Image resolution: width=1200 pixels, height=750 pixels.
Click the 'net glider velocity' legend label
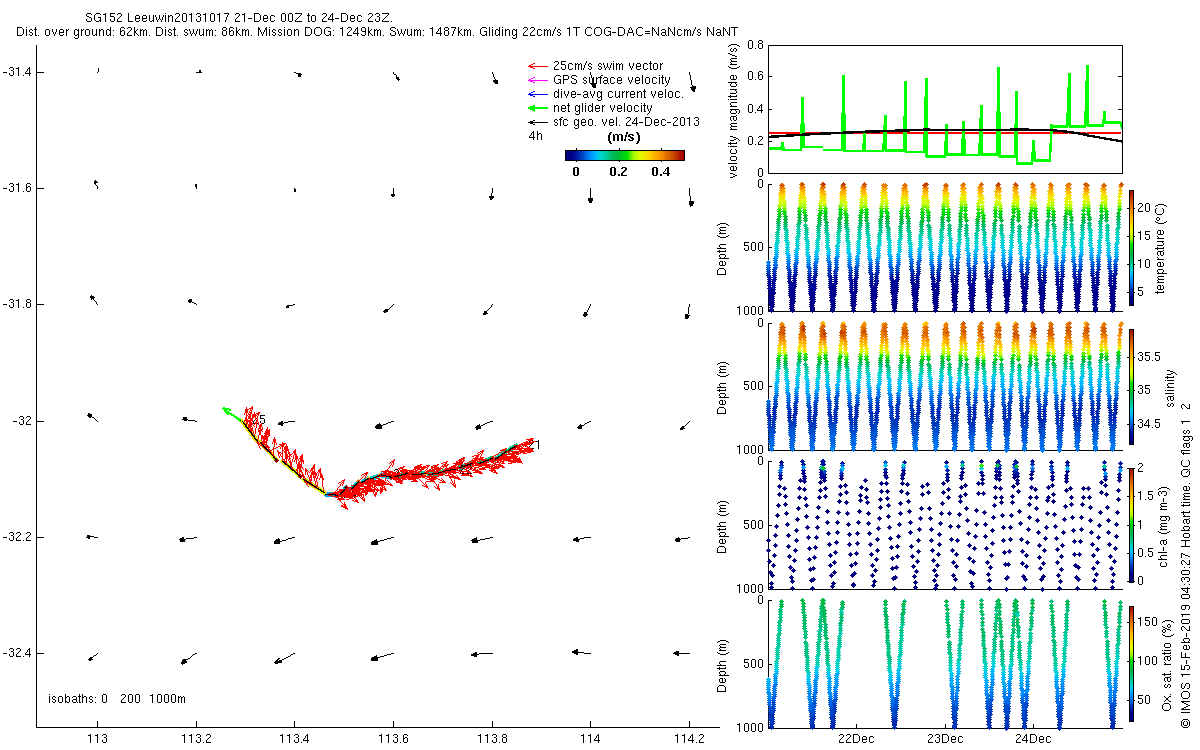(602, 108)
